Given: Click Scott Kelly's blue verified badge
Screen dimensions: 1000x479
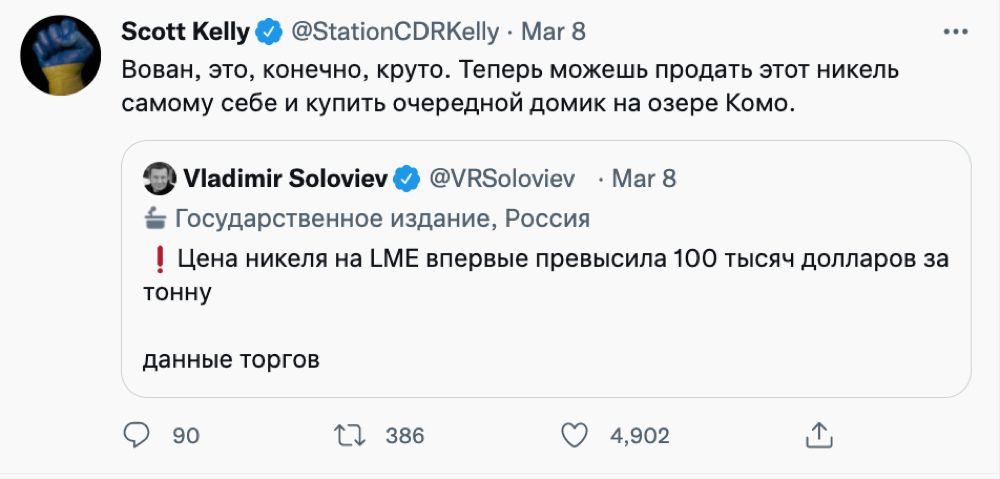Looking at the screenshot, I should point(268,32).
